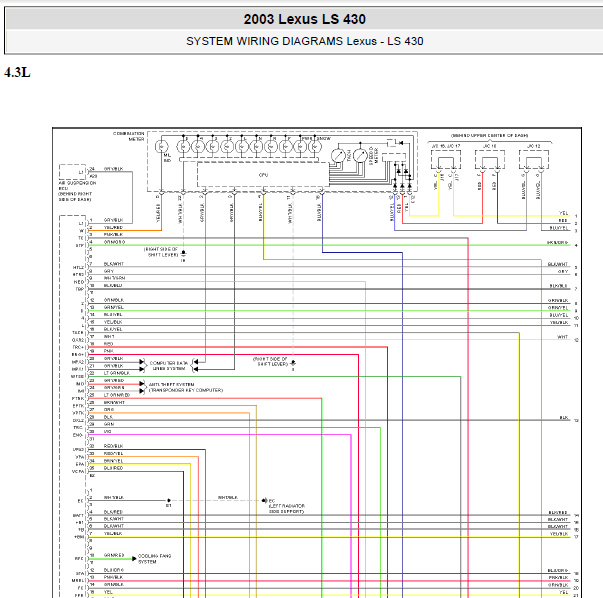Click RED/BLK label at pin 32
The image size is (603, 598).
pos(113,446)
